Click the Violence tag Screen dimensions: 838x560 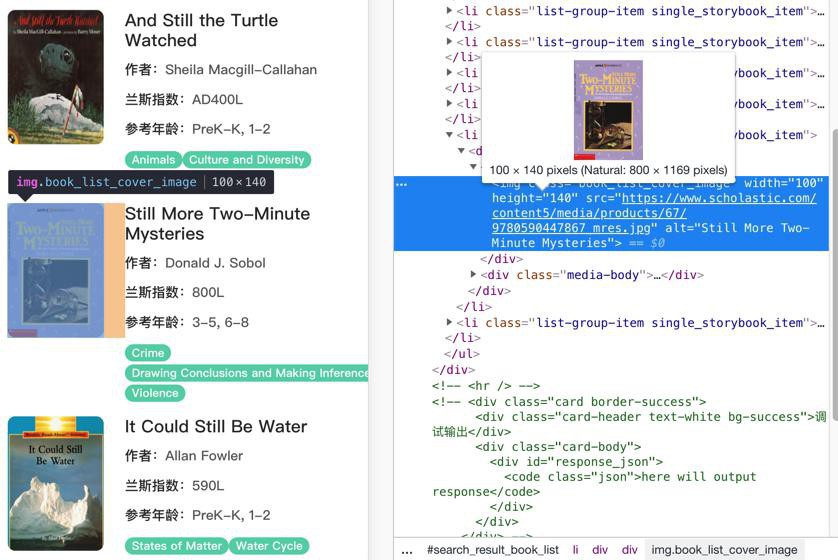tap(155, 393)
